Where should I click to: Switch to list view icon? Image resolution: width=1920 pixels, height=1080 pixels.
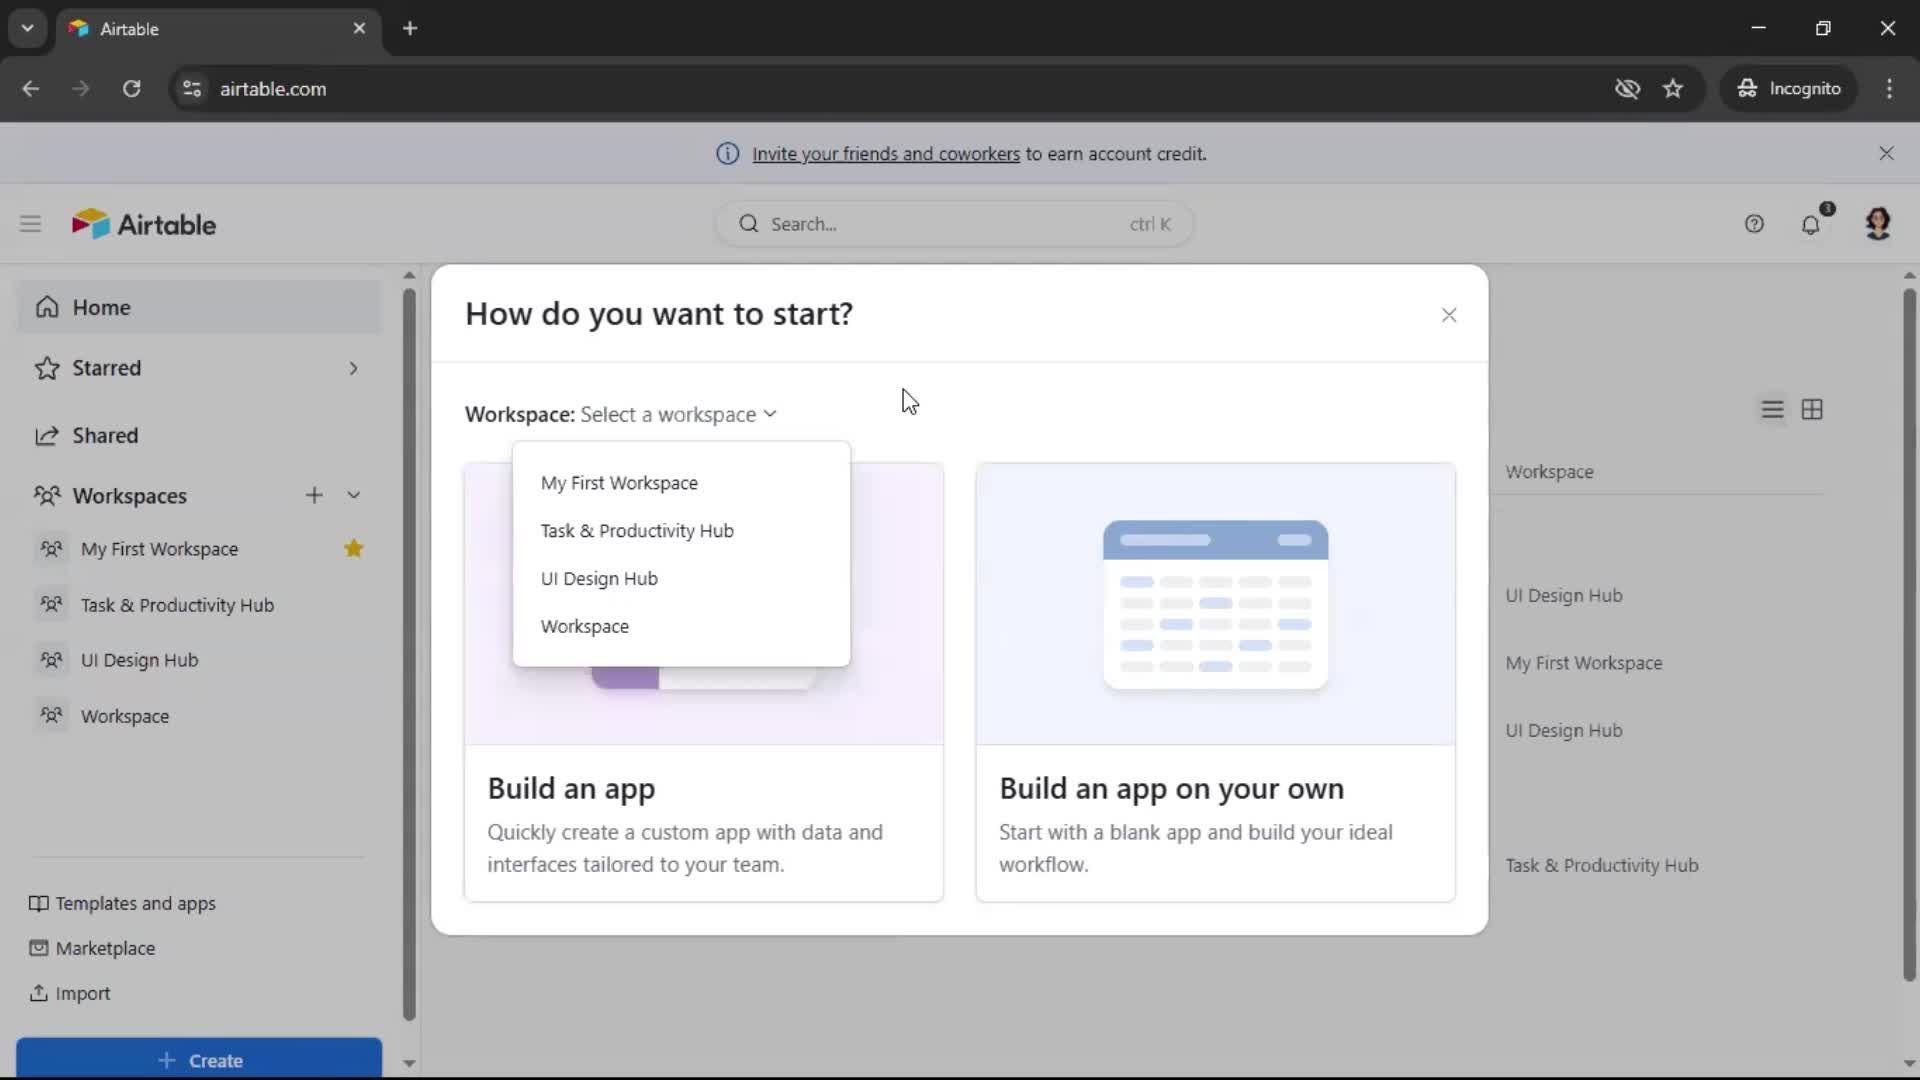1772,410
